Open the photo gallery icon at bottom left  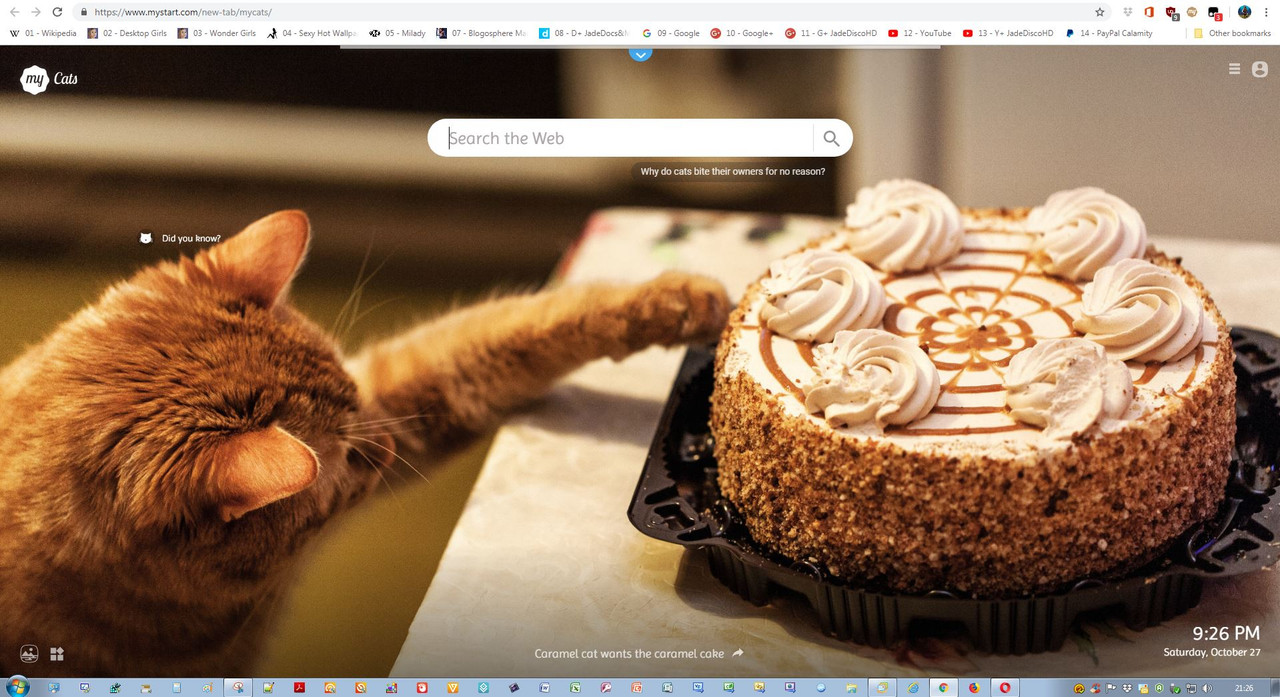(x=30, y=654)
